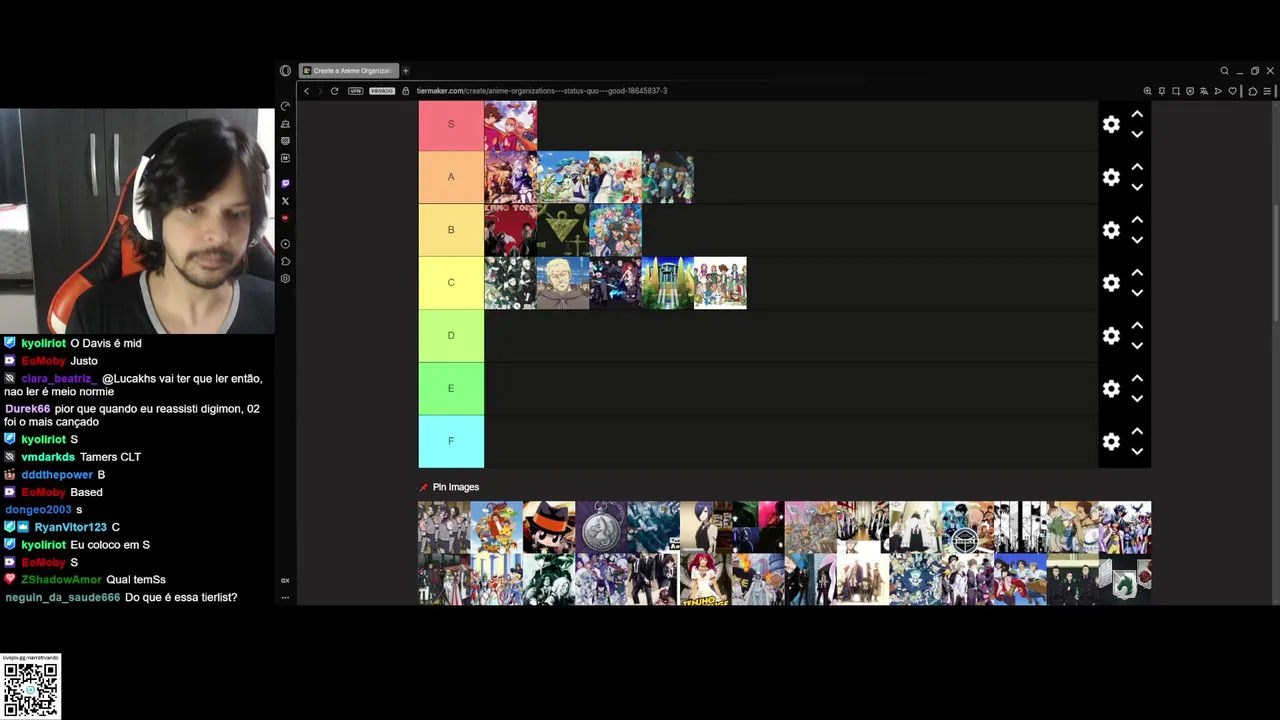
Task: Open the Opera menu logo
Action: coord(285,71)
